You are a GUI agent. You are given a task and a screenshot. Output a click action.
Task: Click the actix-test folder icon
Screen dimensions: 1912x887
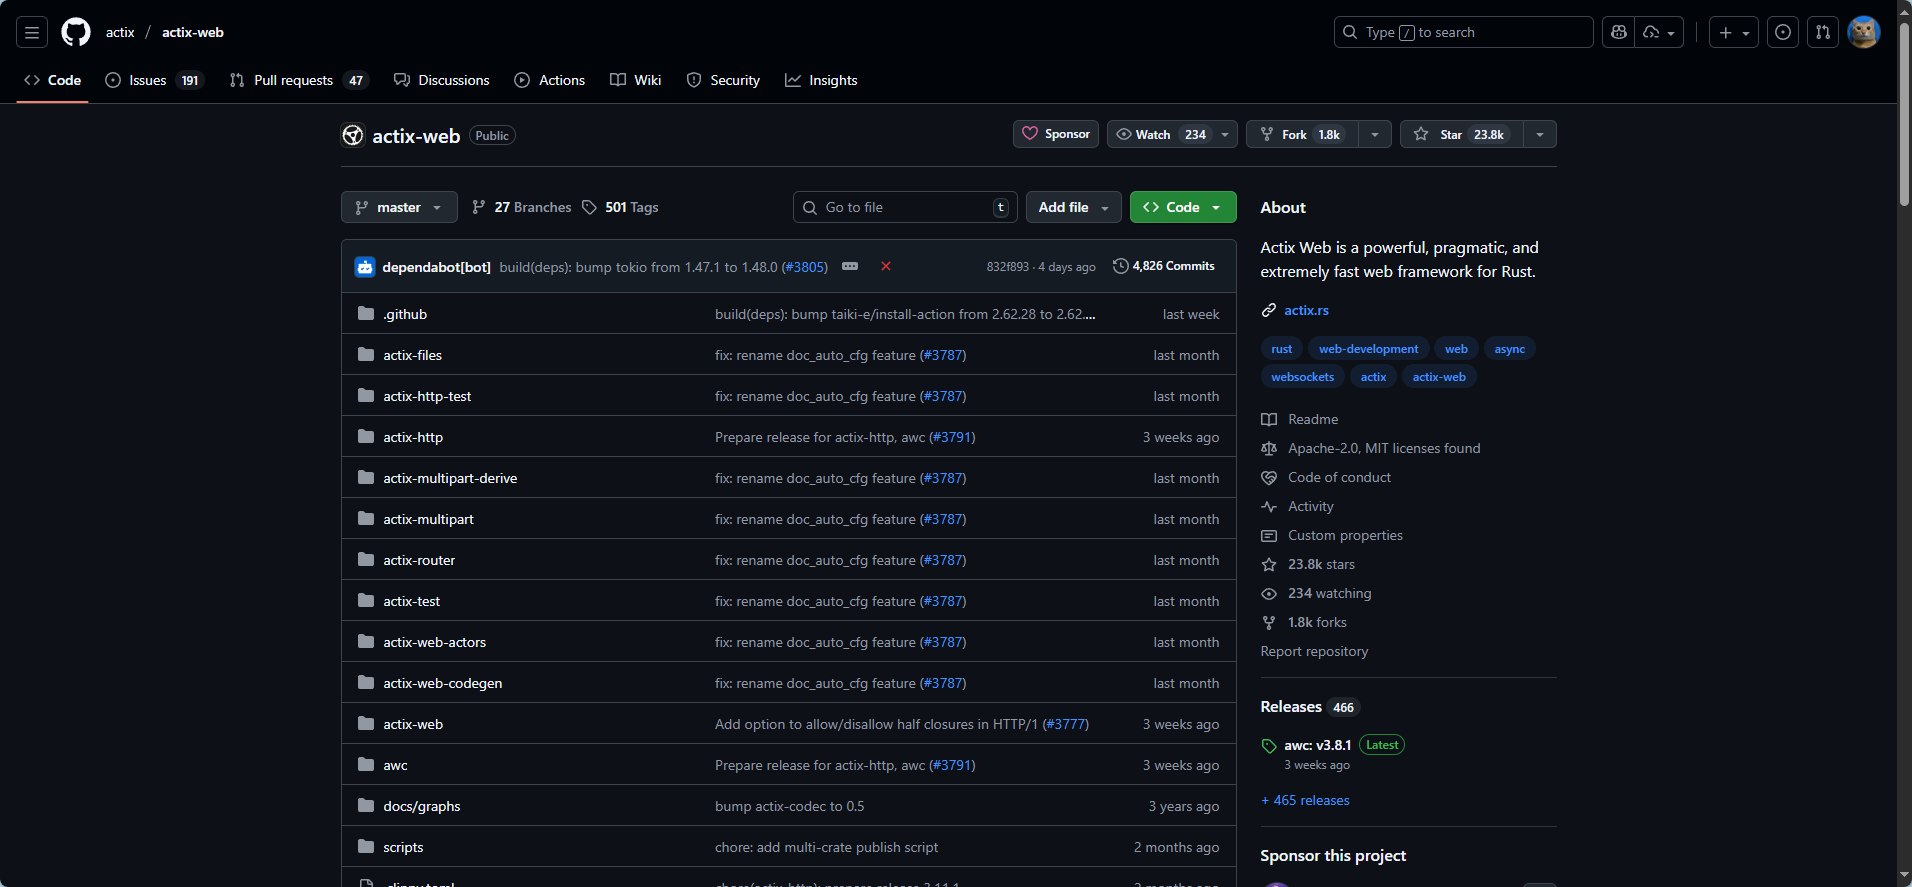[x=366, y=601]
